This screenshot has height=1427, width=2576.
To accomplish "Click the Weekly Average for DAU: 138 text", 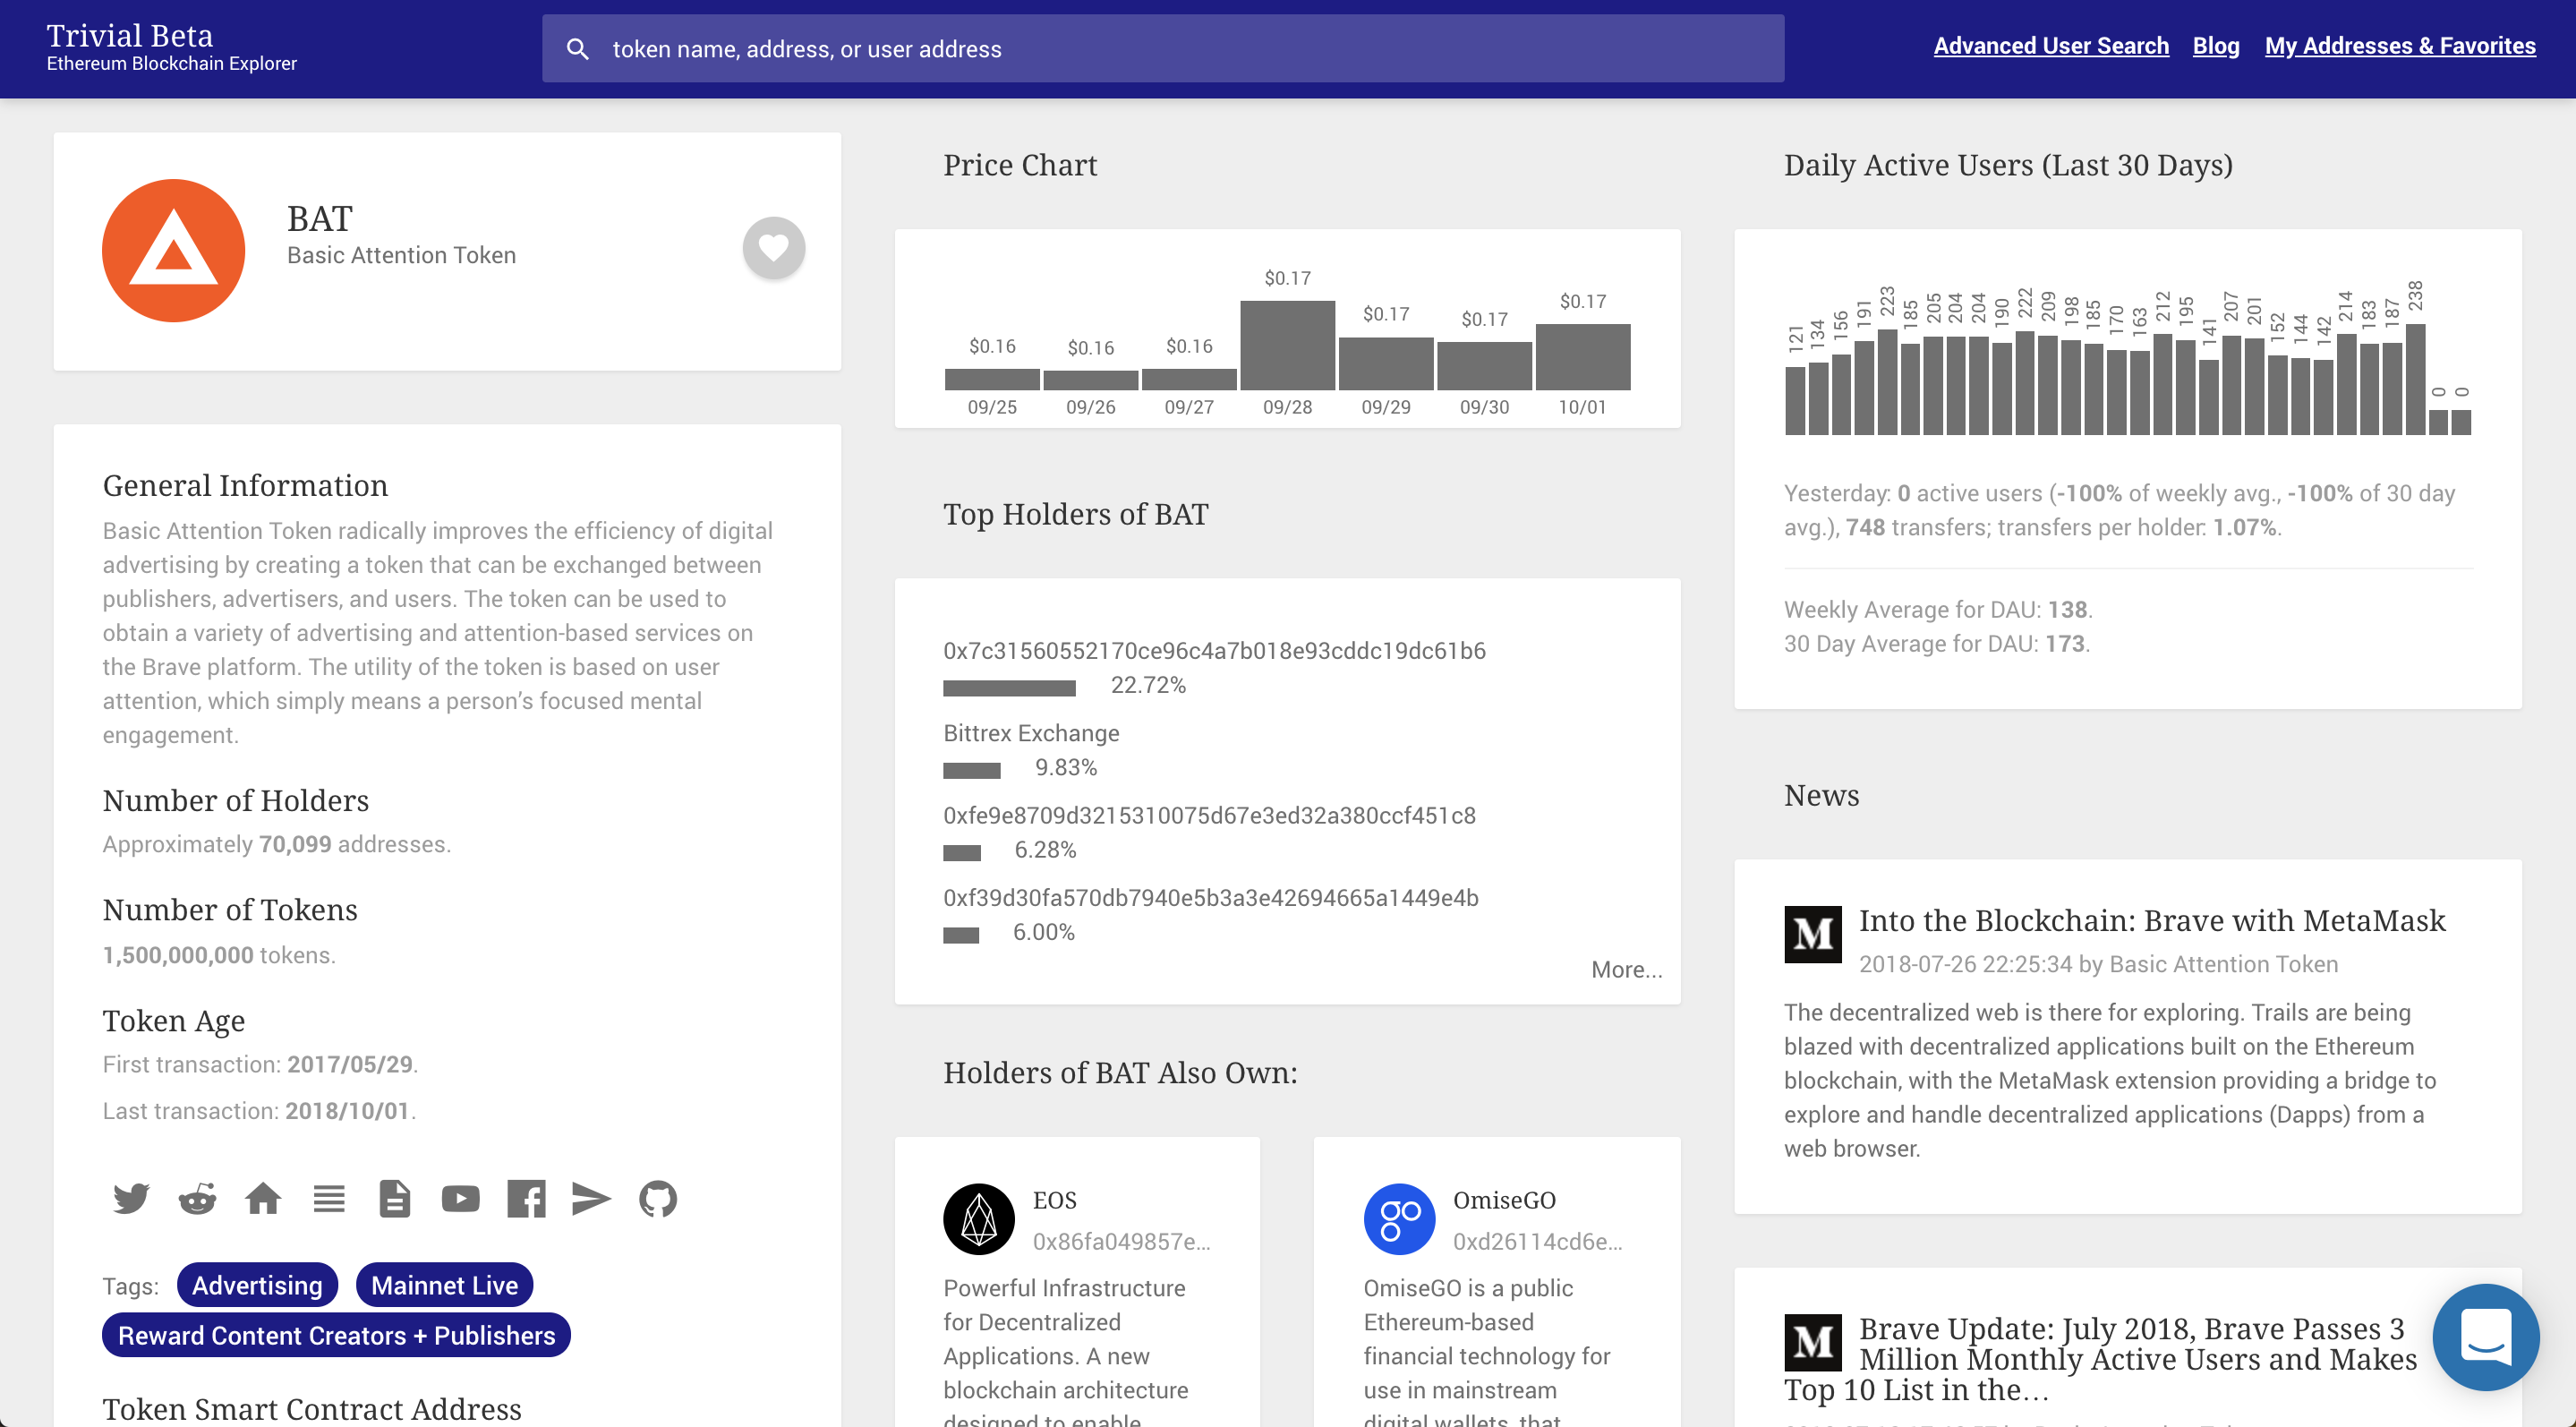I will [1938, 608].
